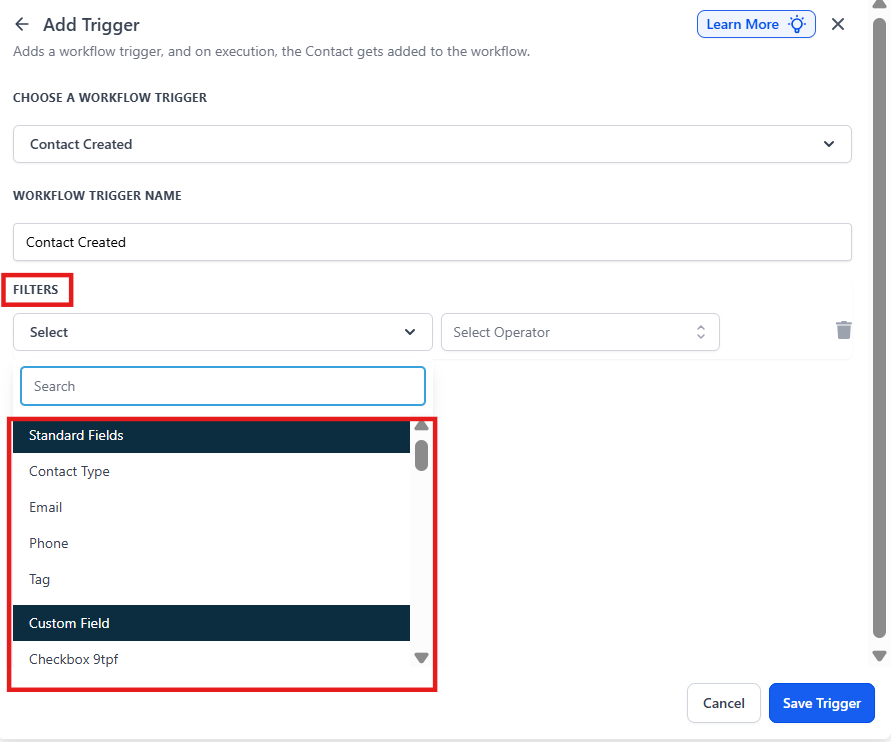Select Tag from Standard Fields
The width and height of the screenshot is (891, 742).
tap(40, 579)
